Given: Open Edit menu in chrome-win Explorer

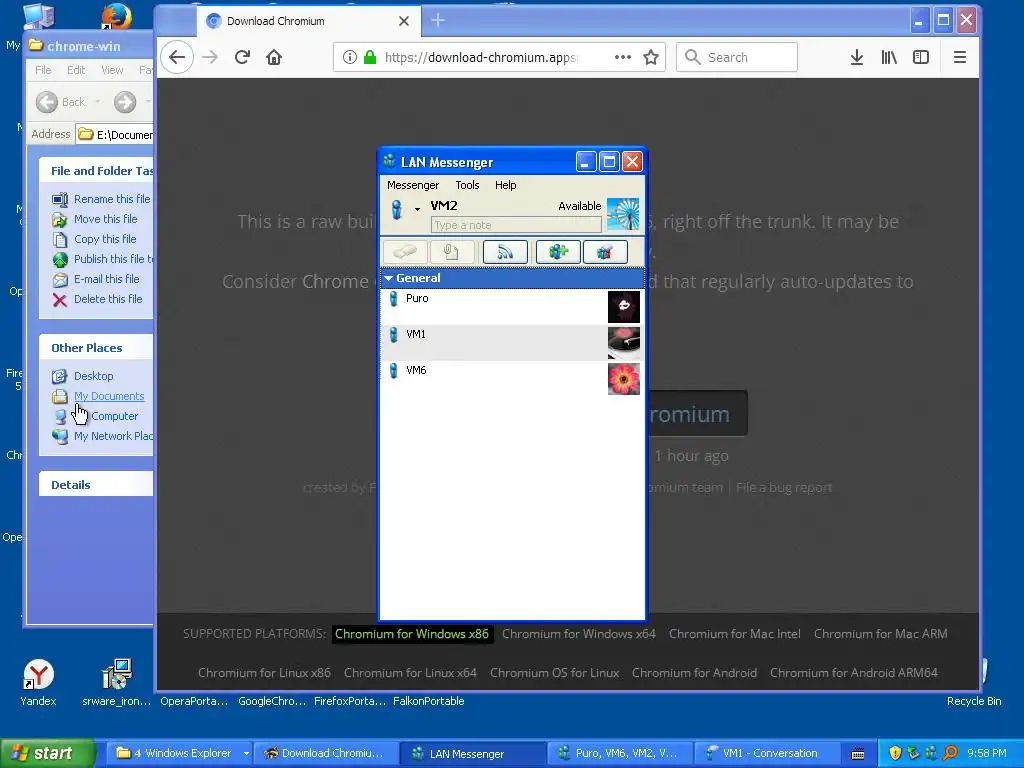Looking at the screenshot, I should click(x=76, y=70).
